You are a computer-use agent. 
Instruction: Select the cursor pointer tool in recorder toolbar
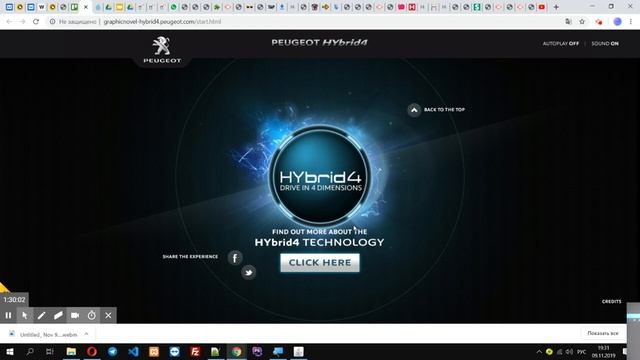[x=24, y=316]
